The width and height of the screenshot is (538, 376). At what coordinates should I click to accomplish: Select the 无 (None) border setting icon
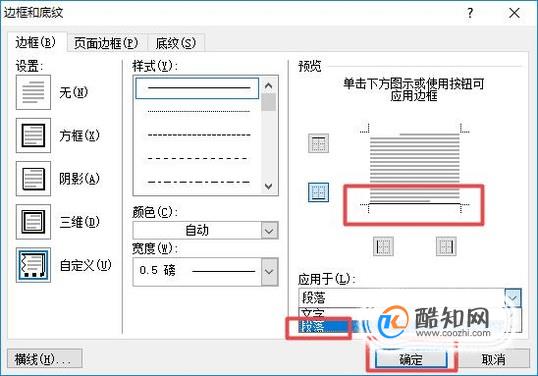[33, 92]
